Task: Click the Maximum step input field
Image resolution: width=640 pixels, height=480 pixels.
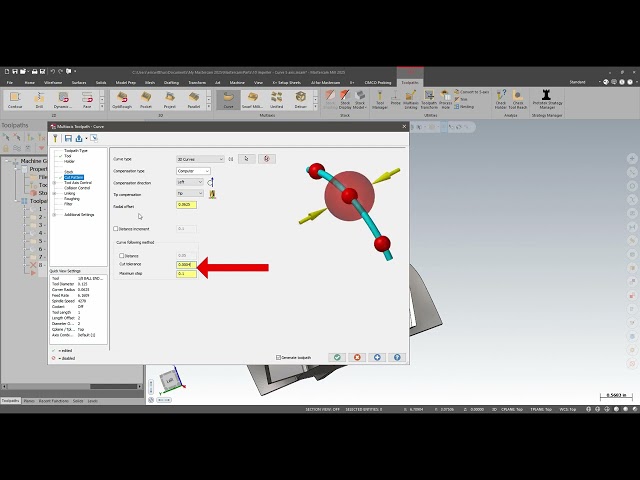Action: (x=187, y=274)
